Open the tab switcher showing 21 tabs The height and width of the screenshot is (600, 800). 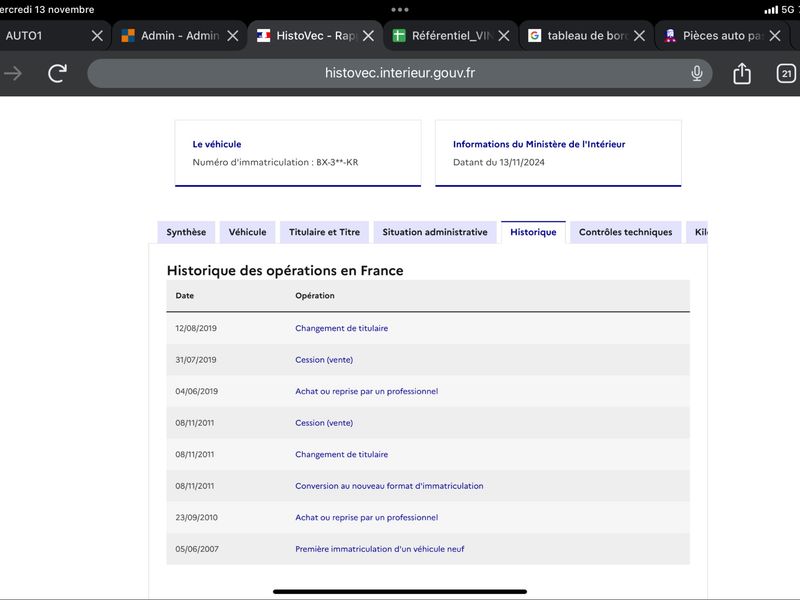[x=786, y=73]
